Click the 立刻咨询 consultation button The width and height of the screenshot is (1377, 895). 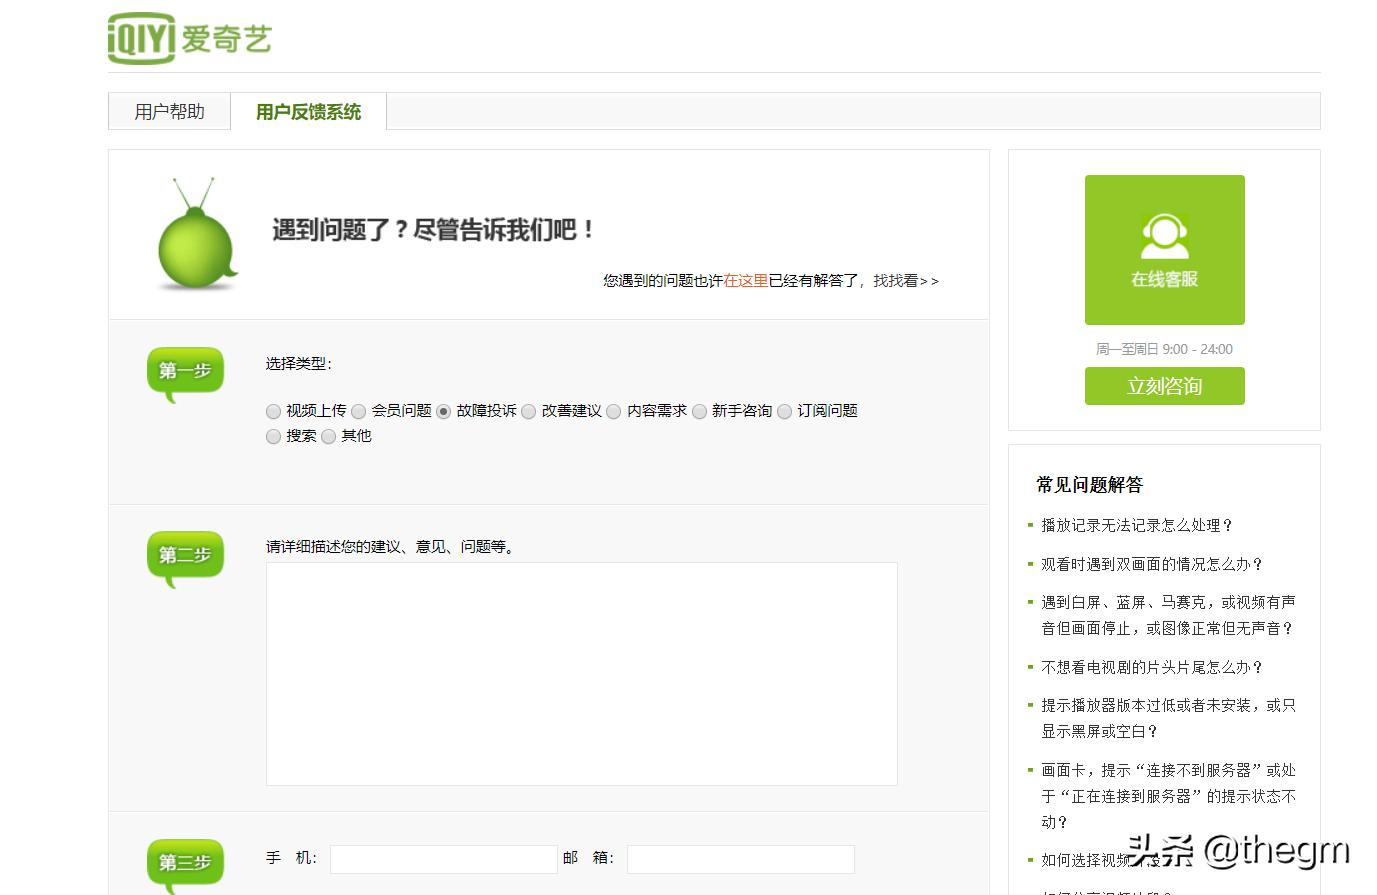[x=1164, y=386]
